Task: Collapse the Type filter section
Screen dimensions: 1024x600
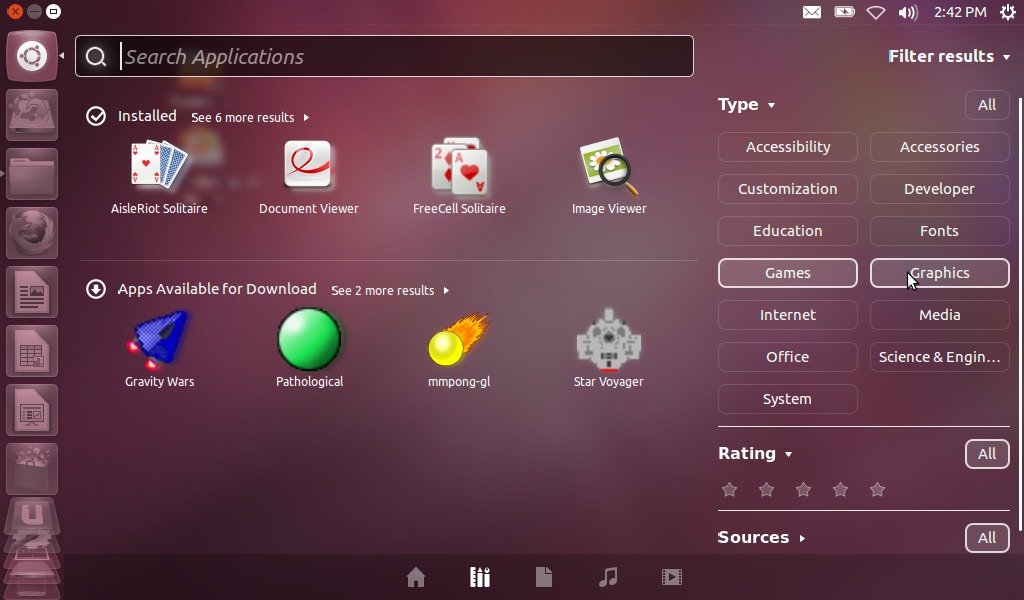Action: coord(746,104)
